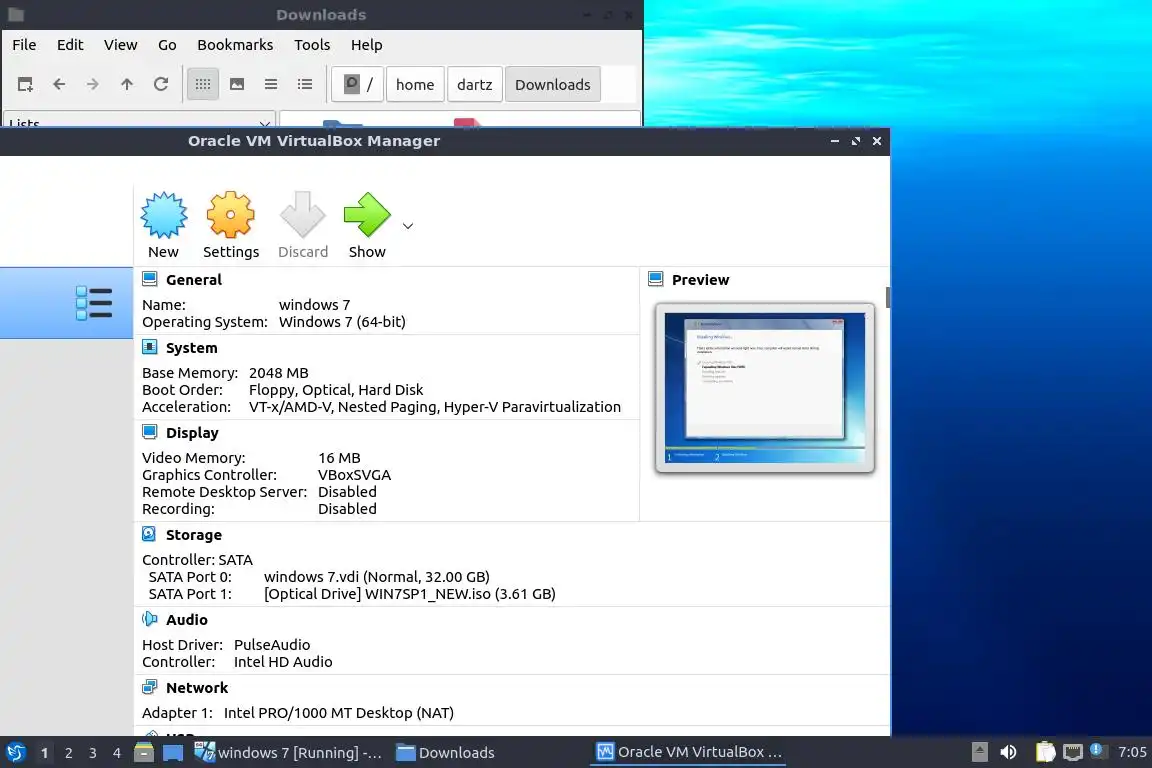Open the VM Settings gear icon

231,215
